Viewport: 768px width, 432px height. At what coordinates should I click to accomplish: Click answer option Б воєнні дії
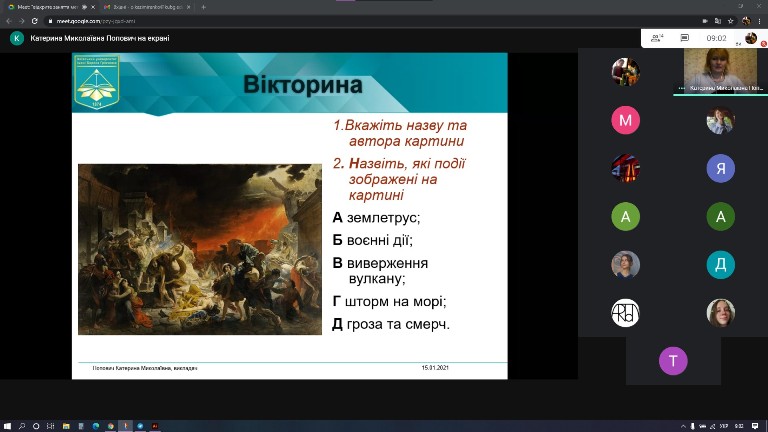pyautogui.click(x=372, y=240)
